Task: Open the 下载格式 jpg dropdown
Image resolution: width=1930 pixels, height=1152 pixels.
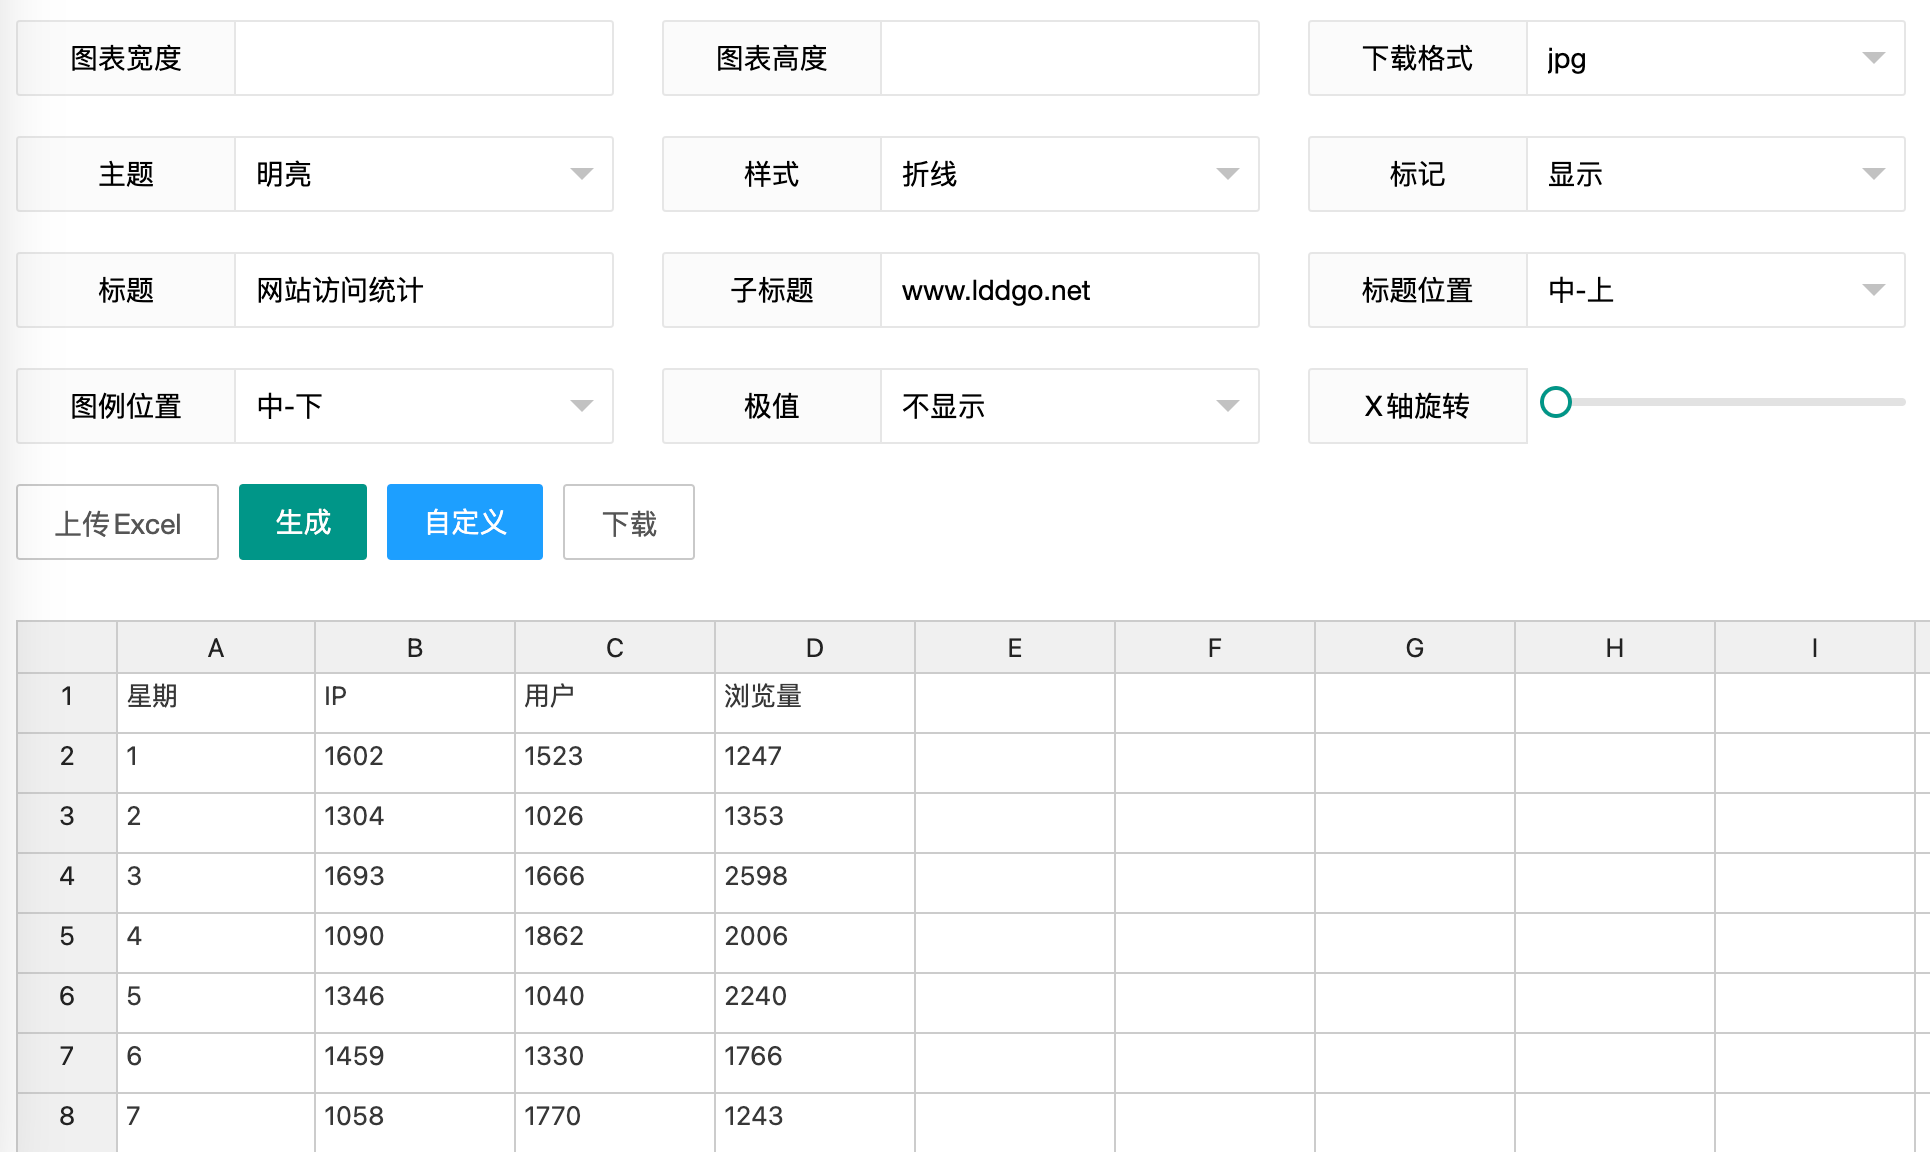Action: click(x=1714, y=58)
